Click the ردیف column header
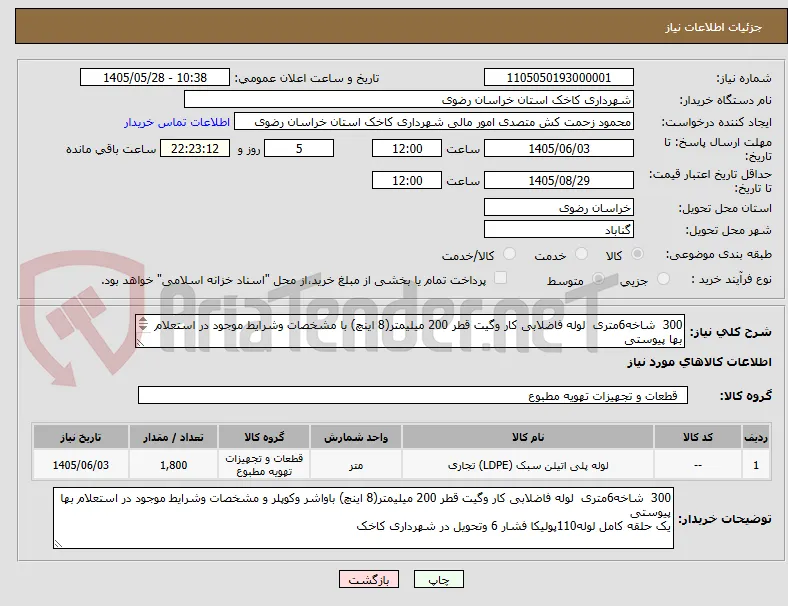 pos(755,437)
